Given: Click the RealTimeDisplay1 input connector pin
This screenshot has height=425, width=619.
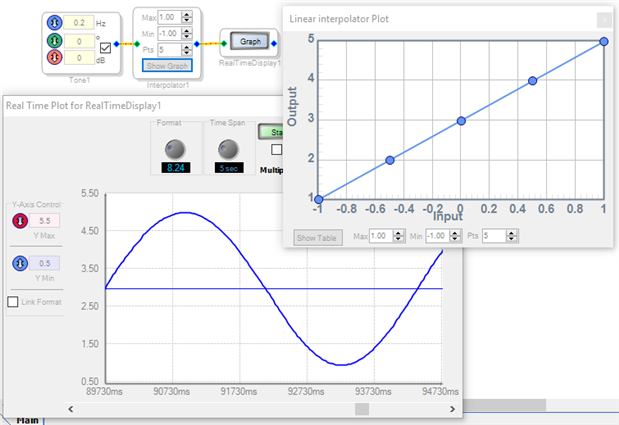Looking at the screenshot, I should pos(224,43).
